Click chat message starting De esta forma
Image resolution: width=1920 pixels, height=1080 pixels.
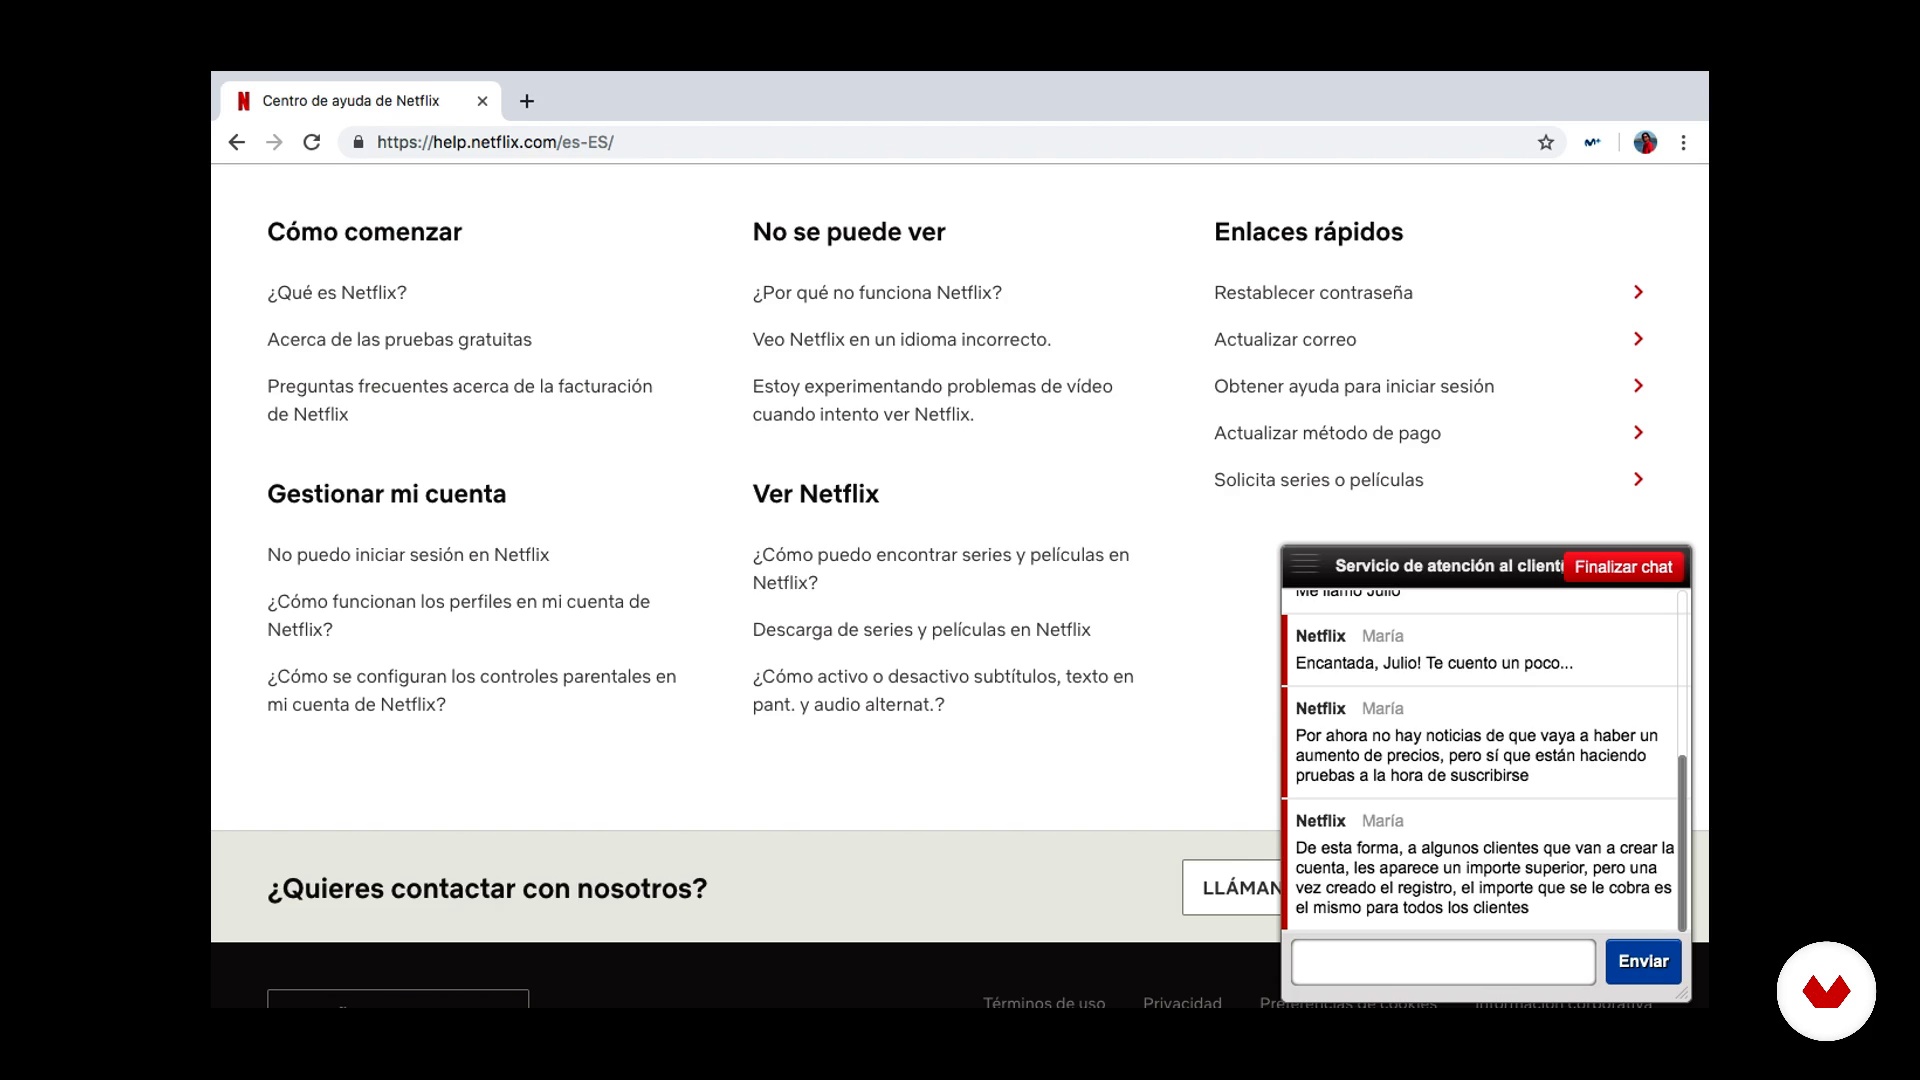click(1484, 878)
